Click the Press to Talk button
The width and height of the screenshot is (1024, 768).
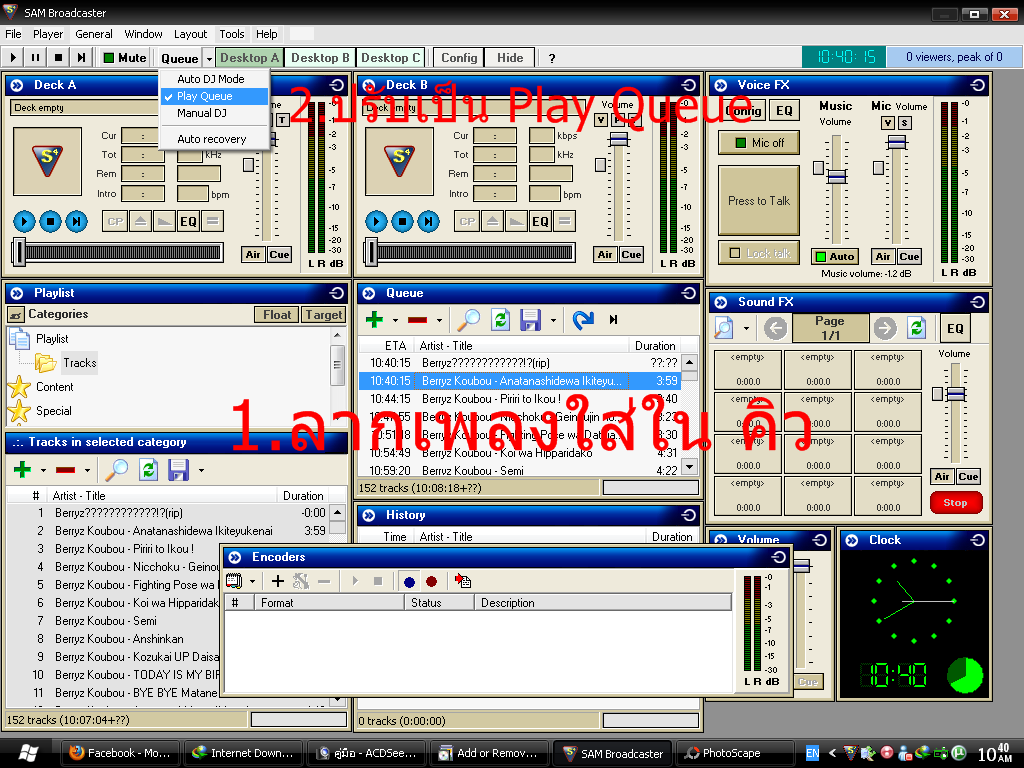[x=759, y=200]
